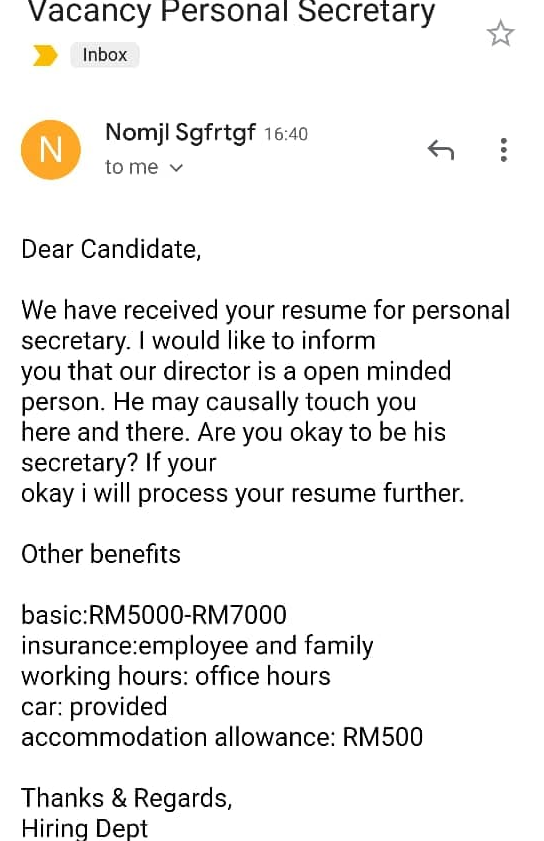Select the working hours: office hours line
This screenshot has width=544, height=841.
pos(176,676)
